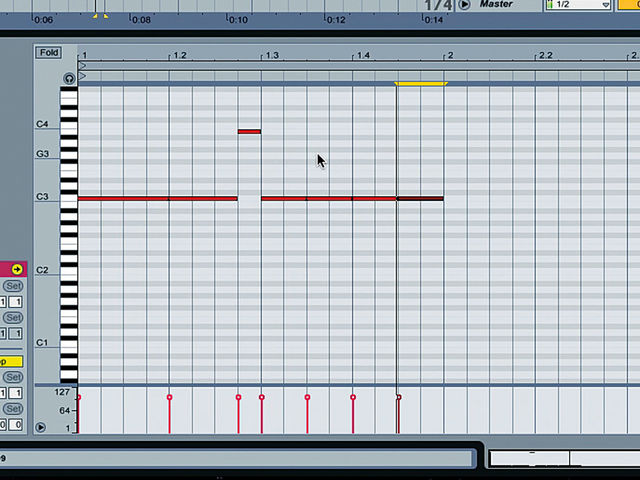Select the C3 note starting at beat 1.2
This screenshot has height=480, width=640.
pos(203,199)
